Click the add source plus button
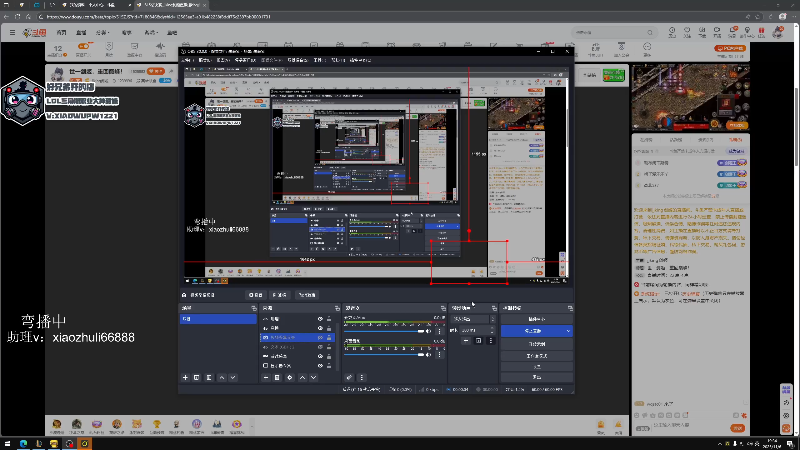 pos(266,377)
